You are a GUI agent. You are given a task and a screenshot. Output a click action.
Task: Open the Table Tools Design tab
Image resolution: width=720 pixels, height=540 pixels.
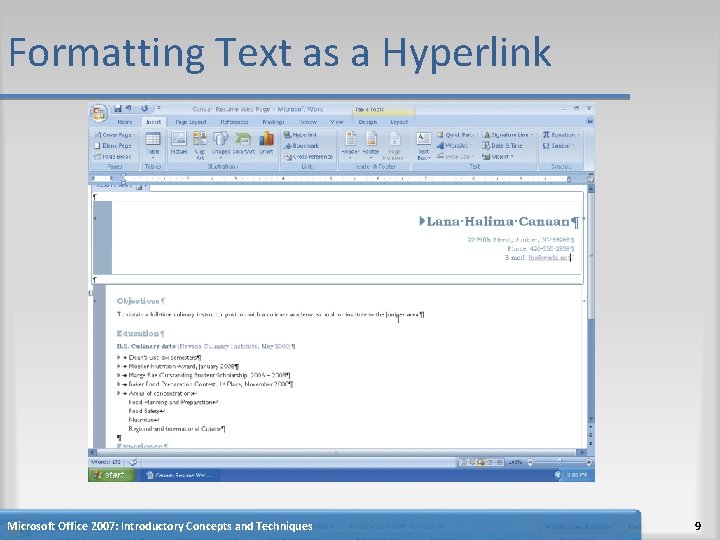pos(367,122)
